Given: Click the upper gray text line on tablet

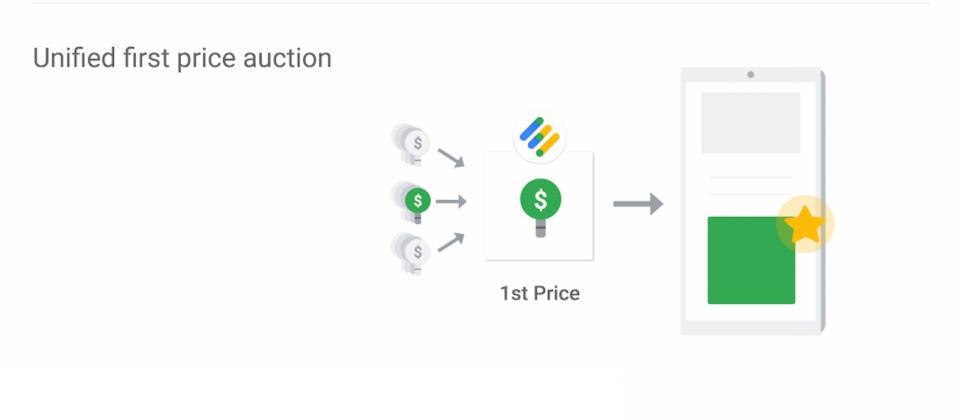Looking at the screenshot, I should pos(751,178).
